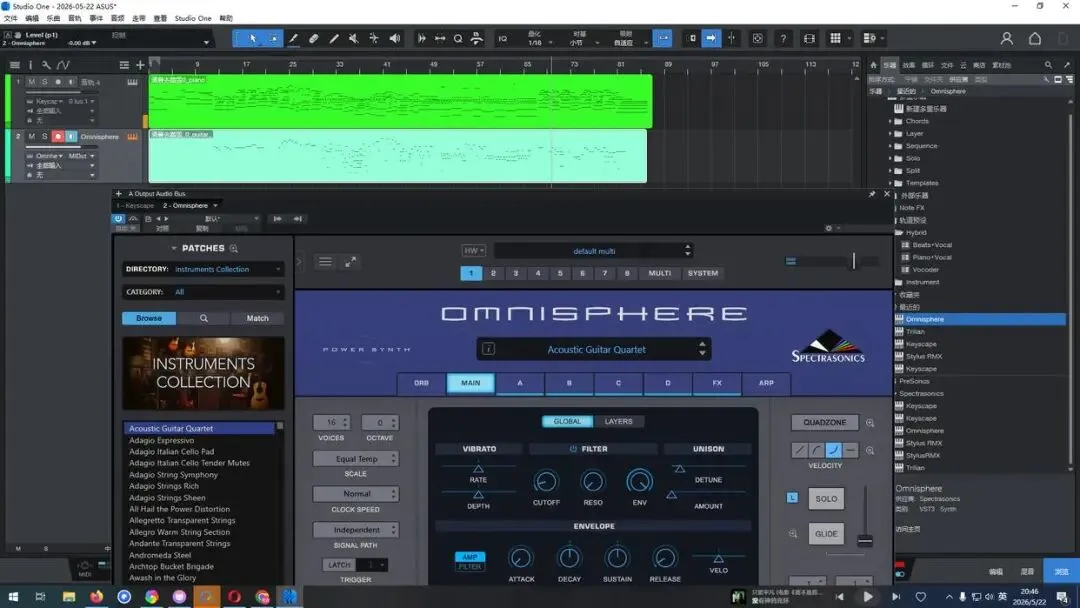Add a new track with plus icon

click(x=140, y=65)
